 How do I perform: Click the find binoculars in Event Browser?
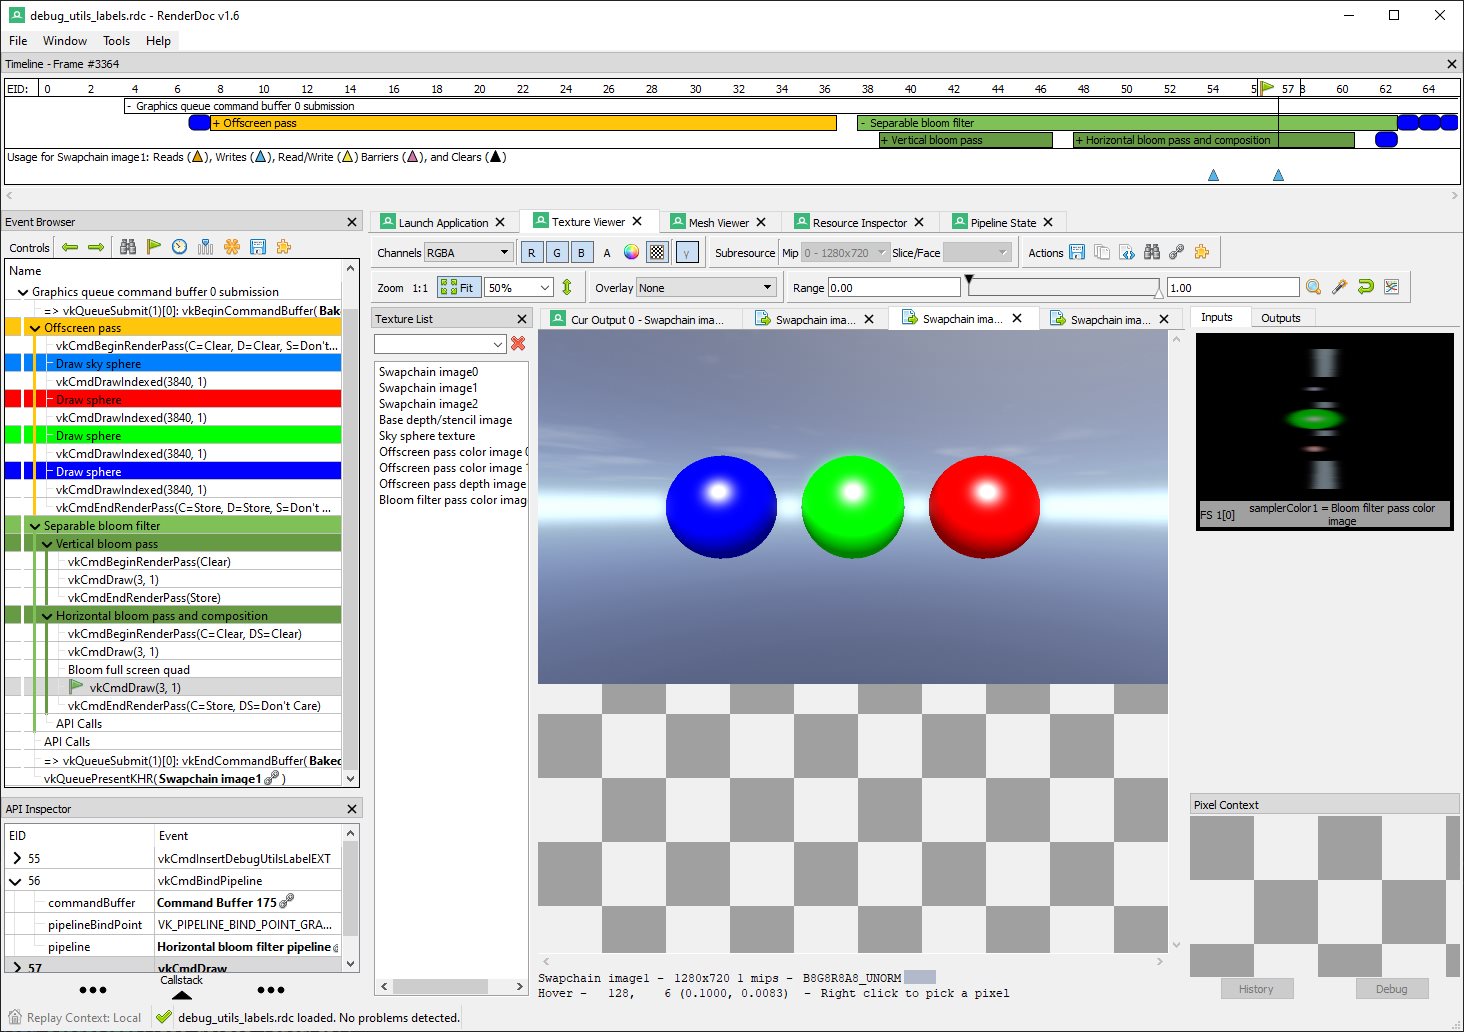[128, 247]
